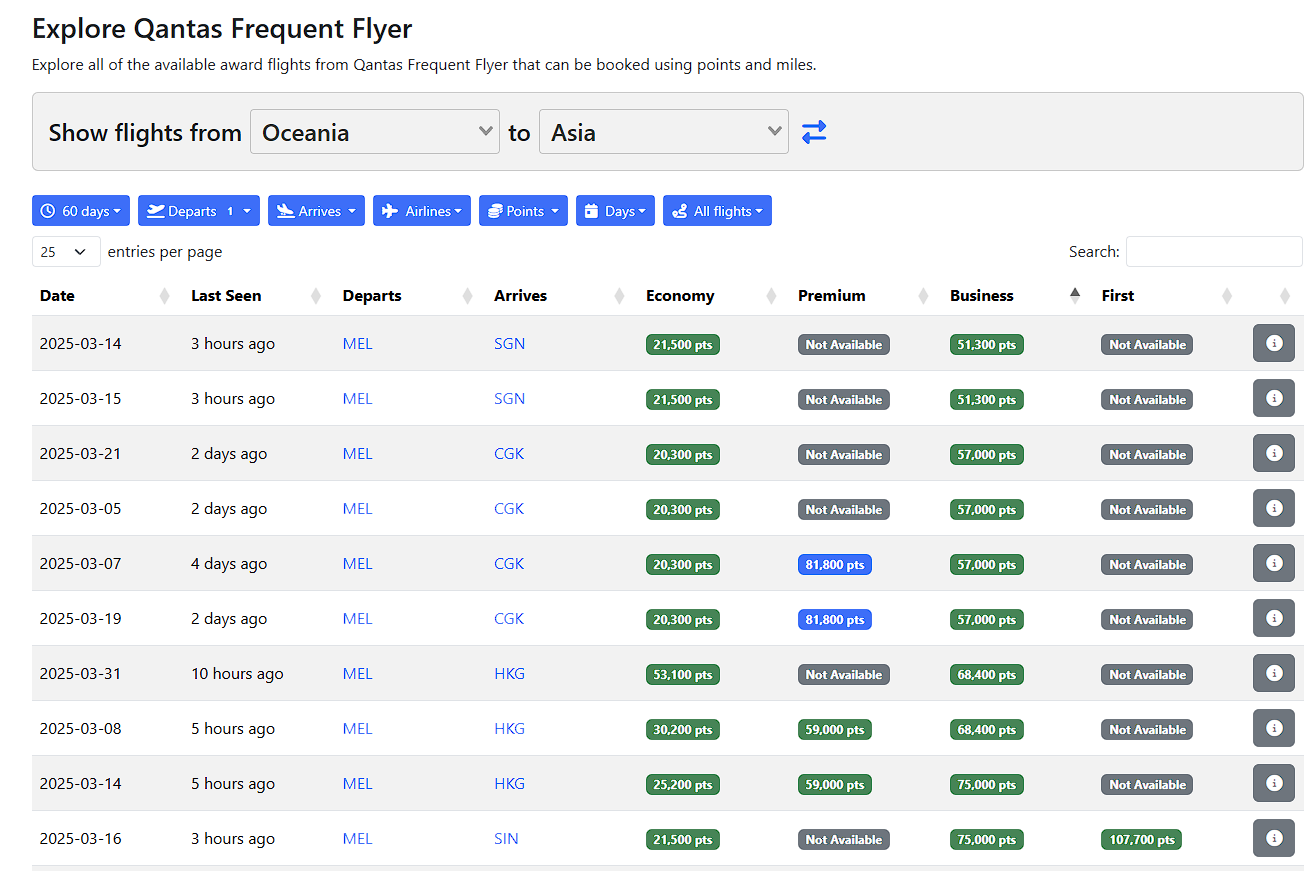Sort table by Date column
The image size is (1314, 871).
point(107,295)
